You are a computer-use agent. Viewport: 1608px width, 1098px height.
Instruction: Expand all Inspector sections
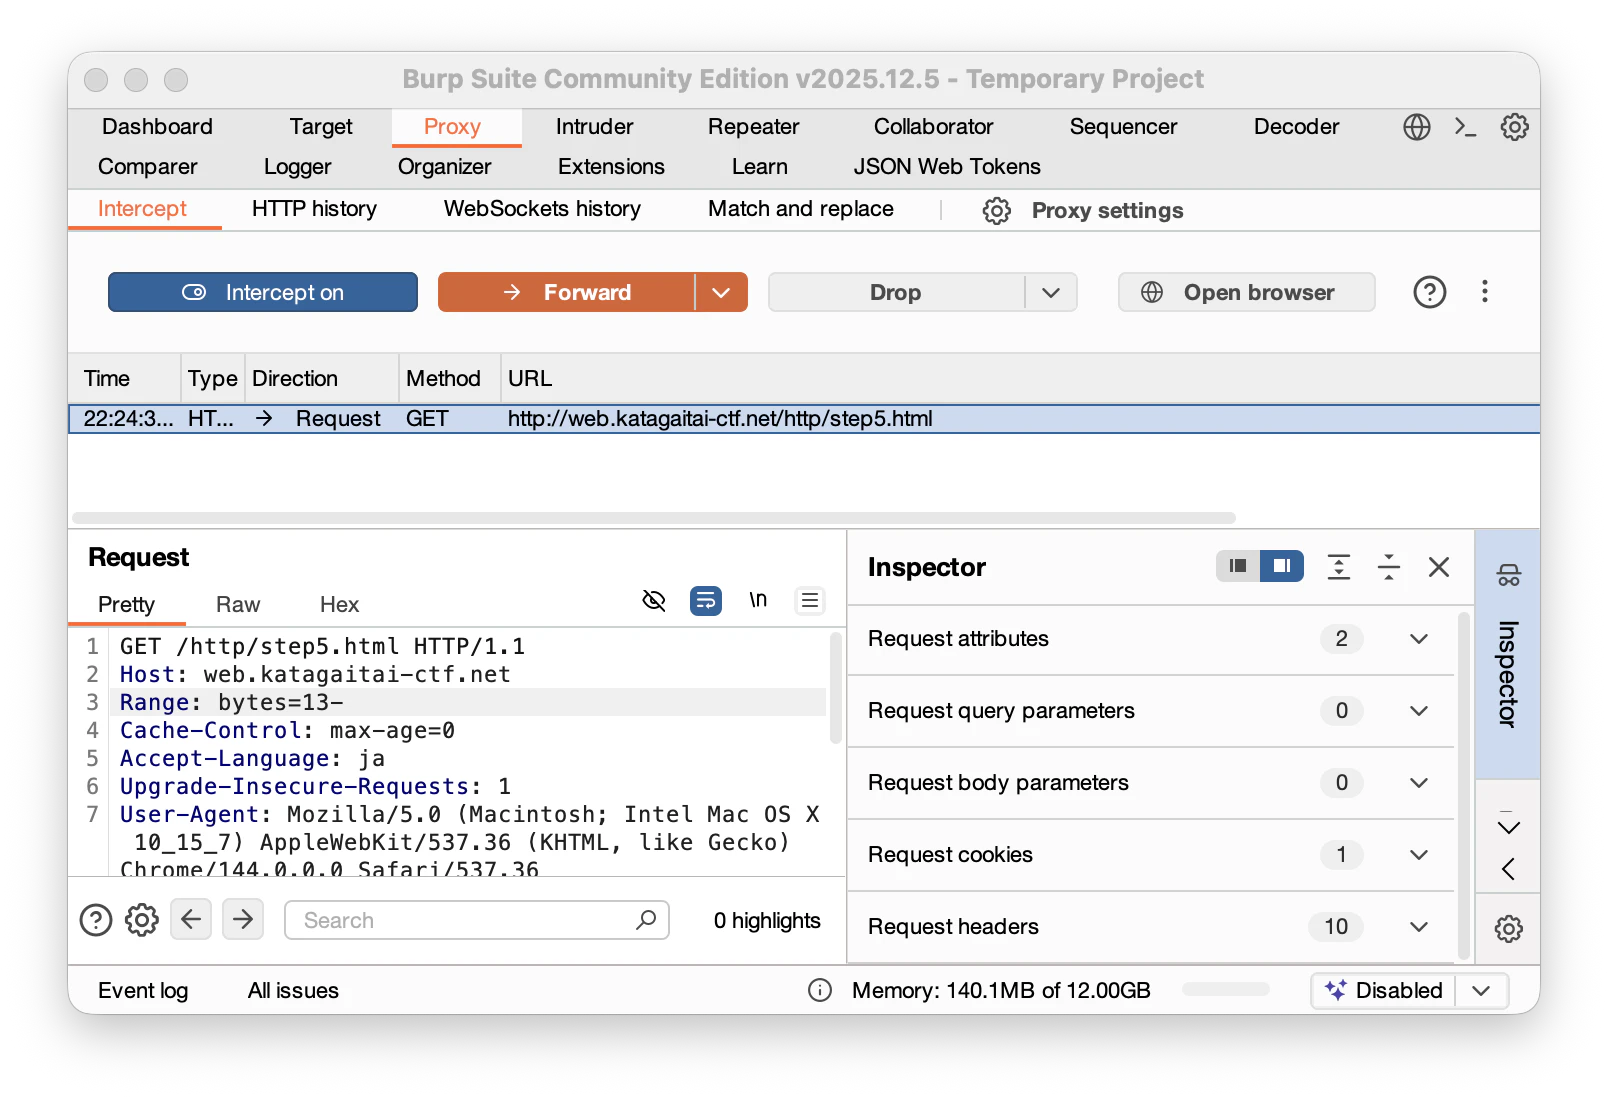point(1338,567)
